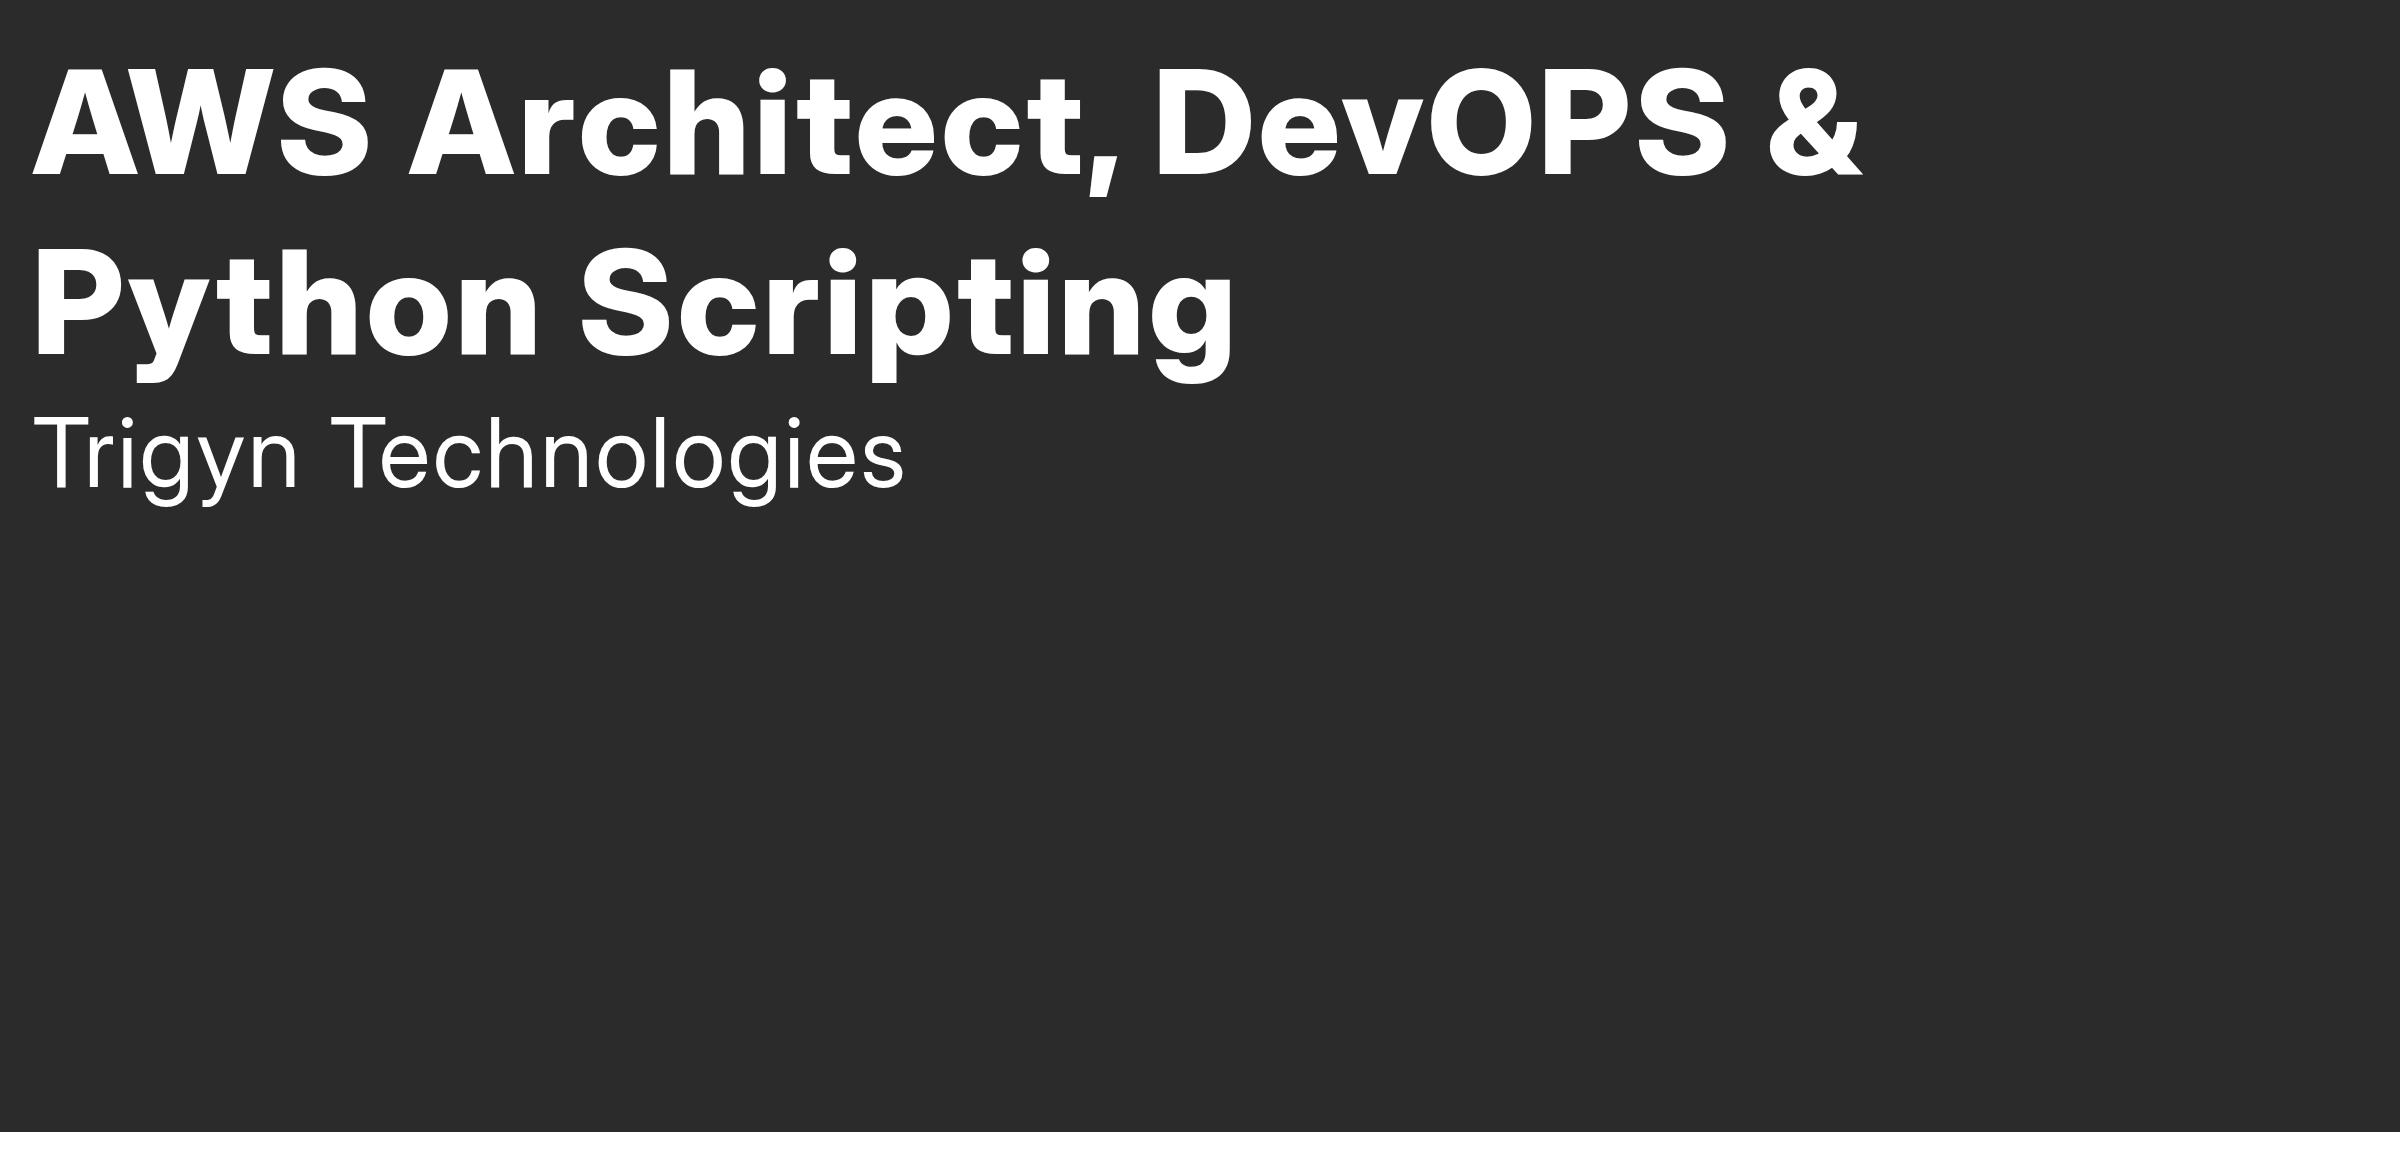
Task: Click the empty dark area below the company name
Action: (x=1200, y=820)
